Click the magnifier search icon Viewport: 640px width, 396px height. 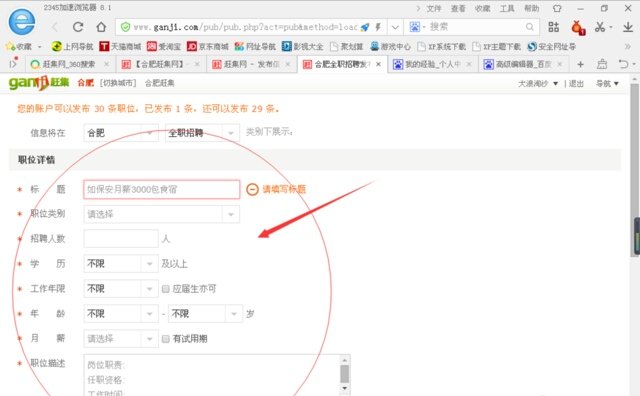530,27
